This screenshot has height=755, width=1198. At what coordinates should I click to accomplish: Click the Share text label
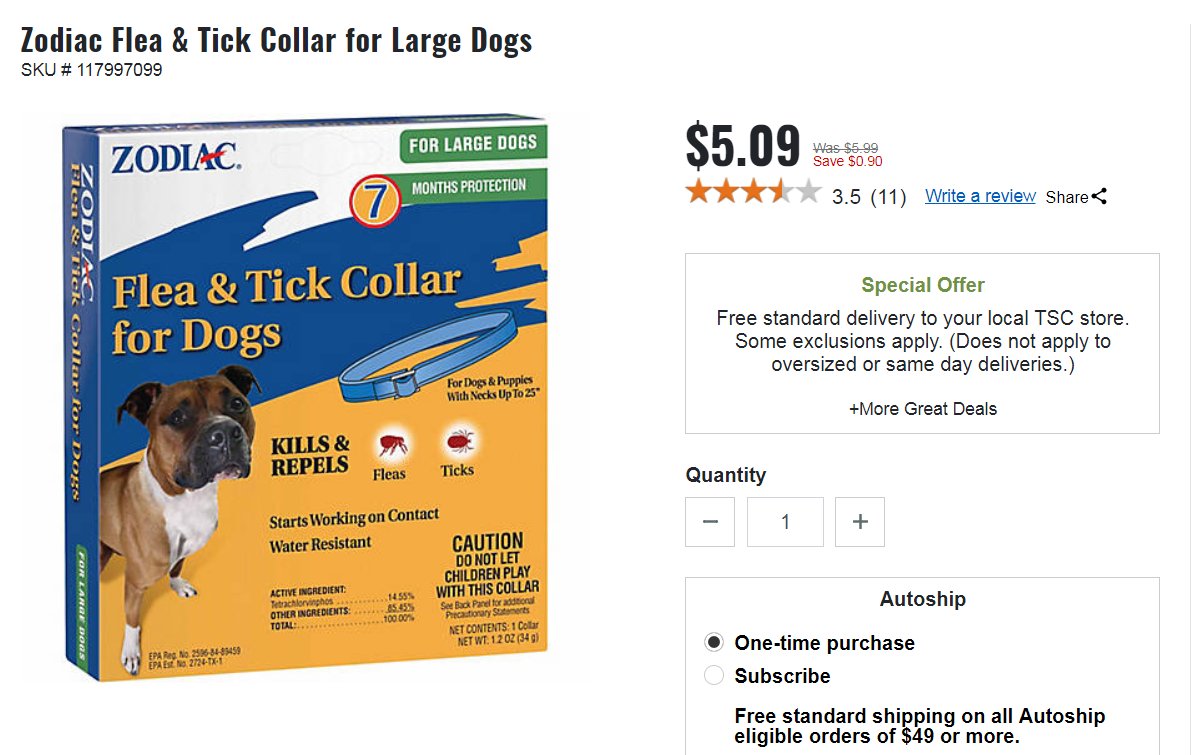[1066, 197]
